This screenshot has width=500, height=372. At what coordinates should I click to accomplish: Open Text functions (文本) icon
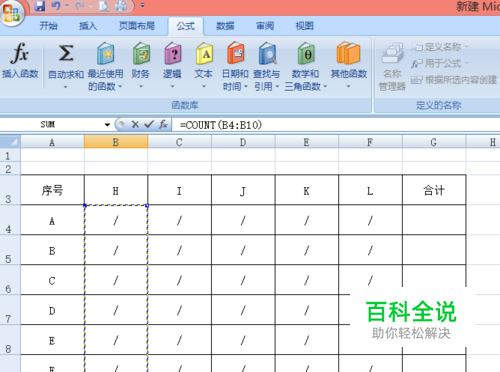204,53
